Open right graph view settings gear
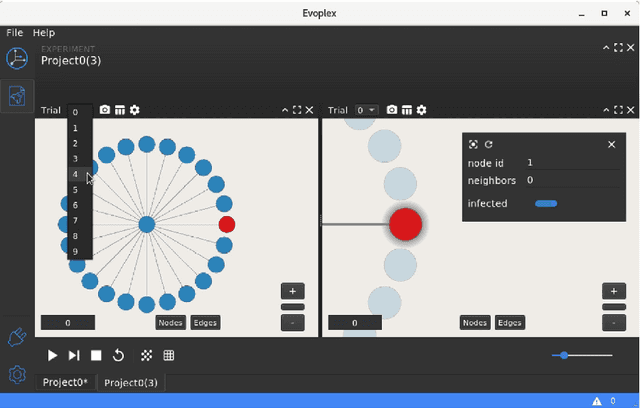This screenshot has width=640, height=408. (x=422, y=110)
